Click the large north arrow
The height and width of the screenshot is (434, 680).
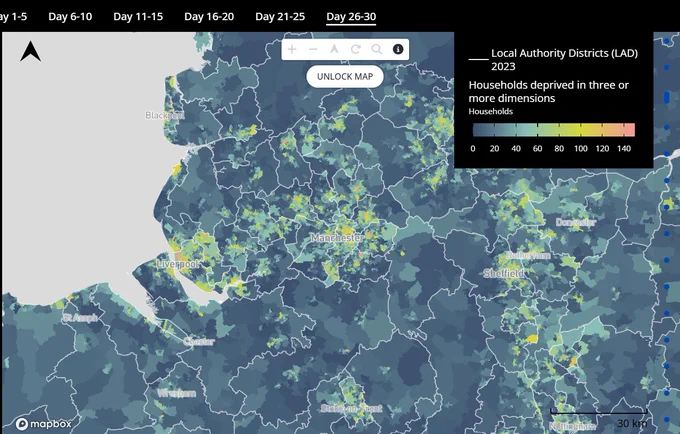[30, 51]
